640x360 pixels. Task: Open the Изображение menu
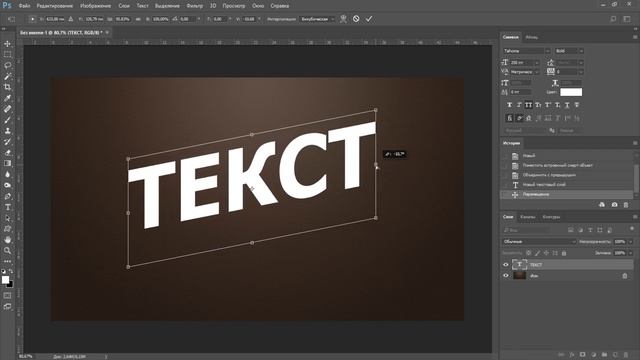point(96,6)
